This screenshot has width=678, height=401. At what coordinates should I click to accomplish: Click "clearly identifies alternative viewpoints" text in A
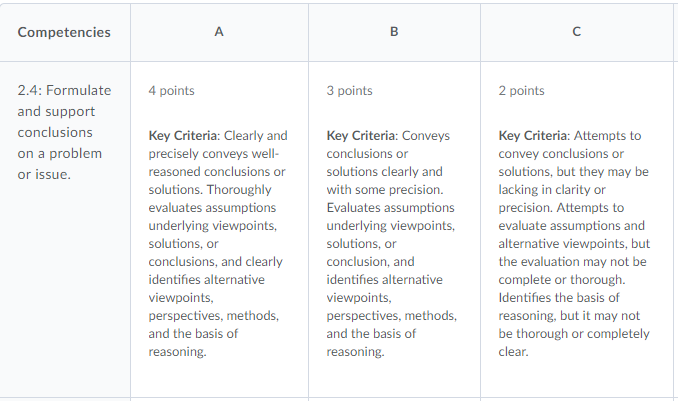[215, 271]
